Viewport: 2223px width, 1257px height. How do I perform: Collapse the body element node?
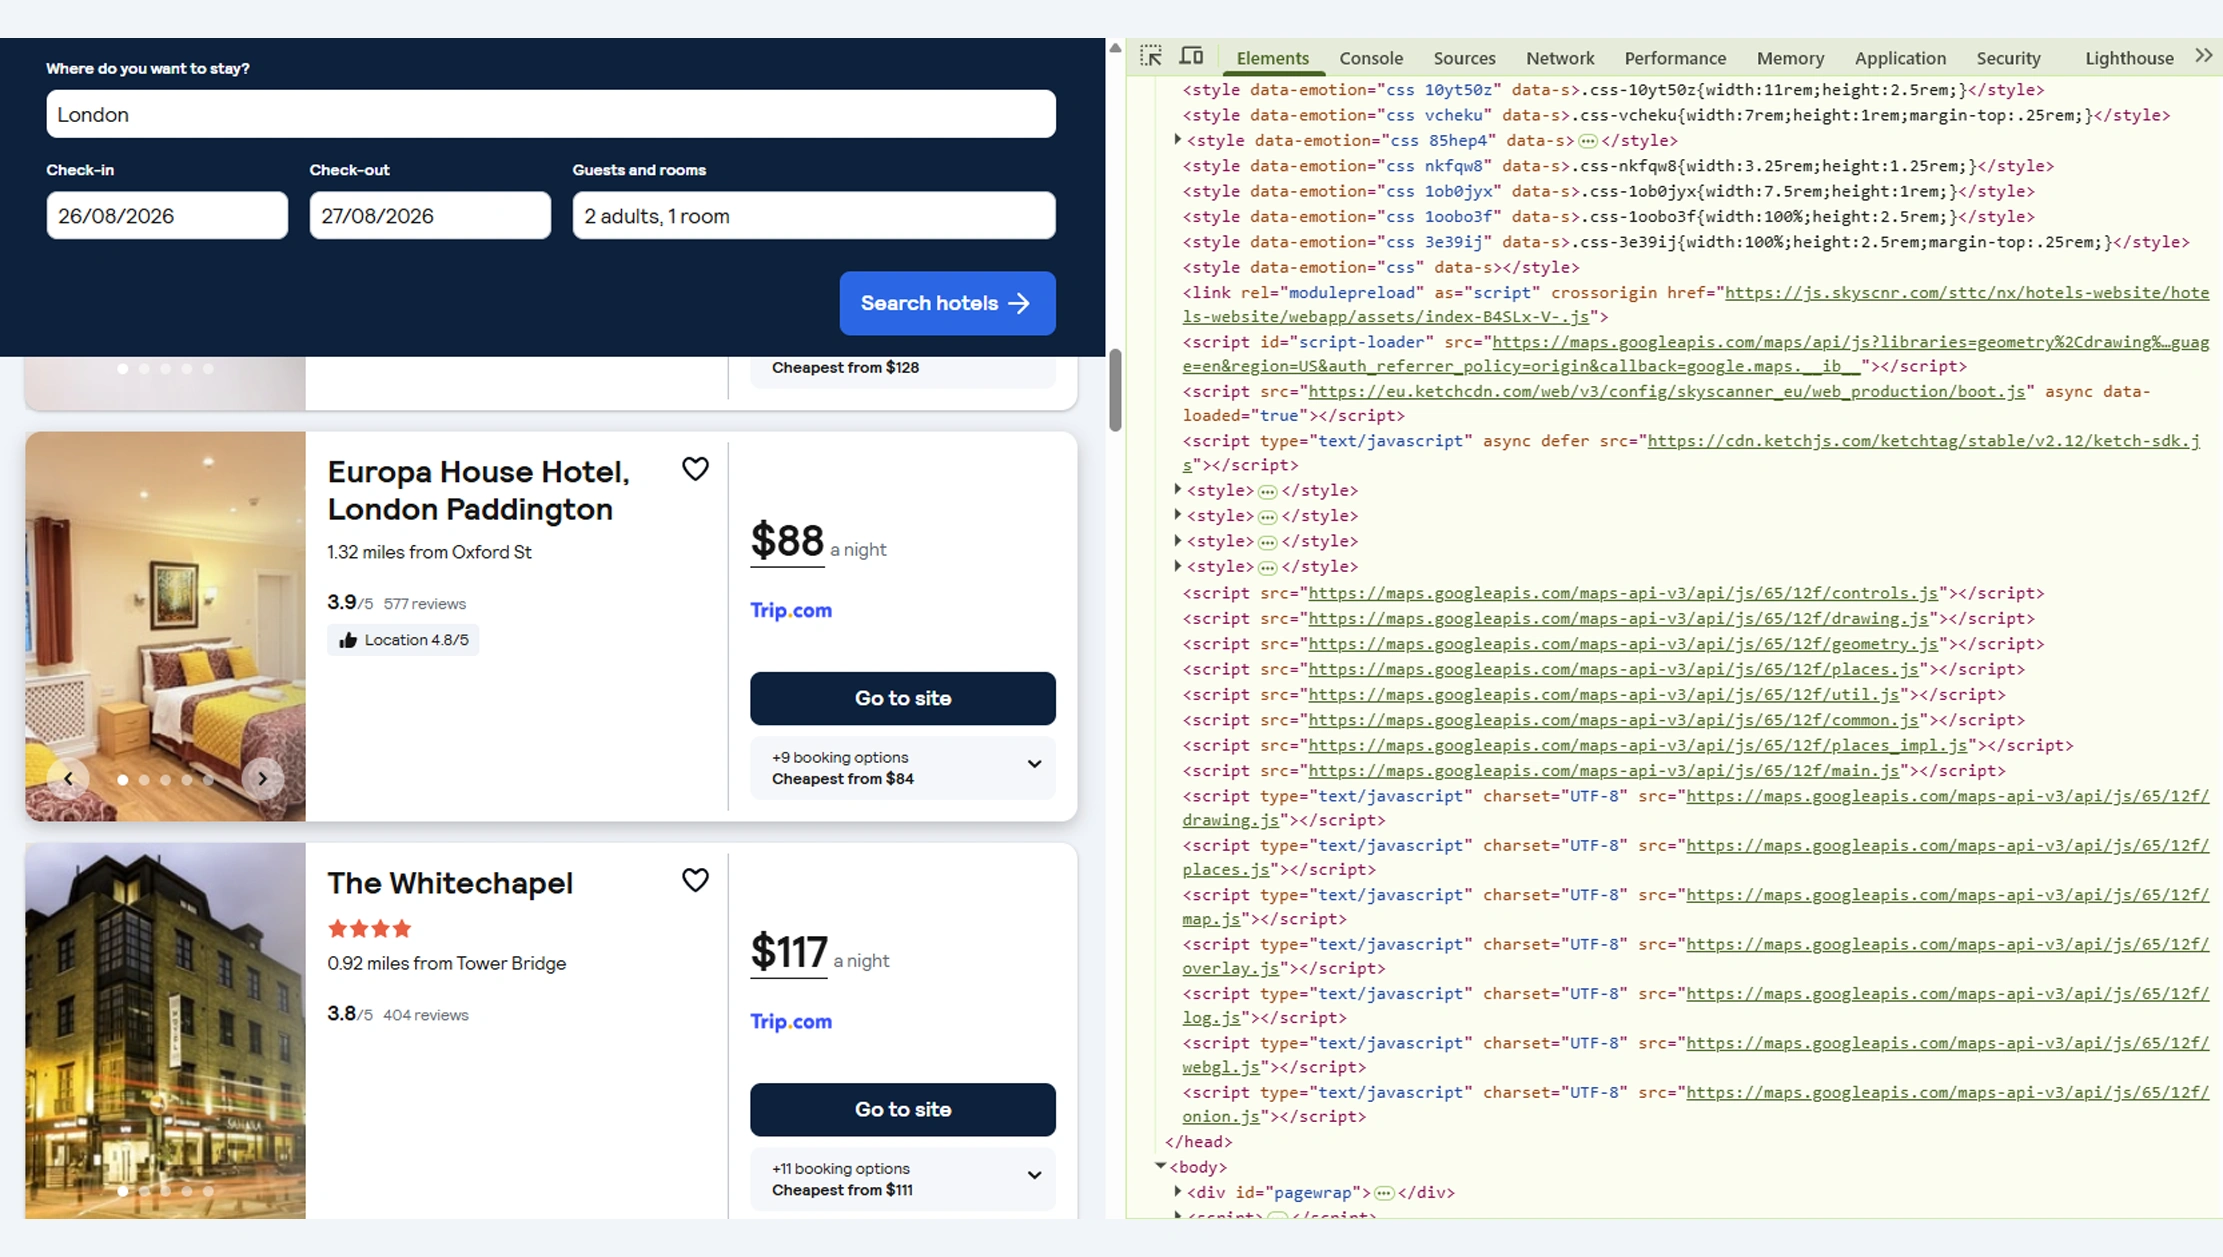(x=1160, y=1166)
